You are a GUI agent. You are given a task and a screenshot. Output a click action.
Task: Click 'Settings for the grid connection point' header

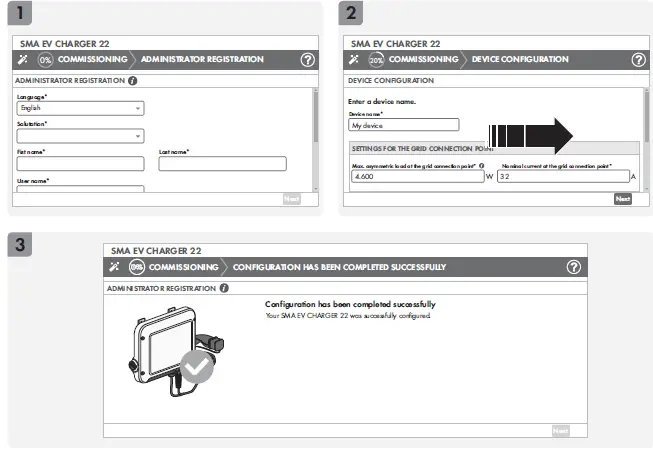pos(422,149)
